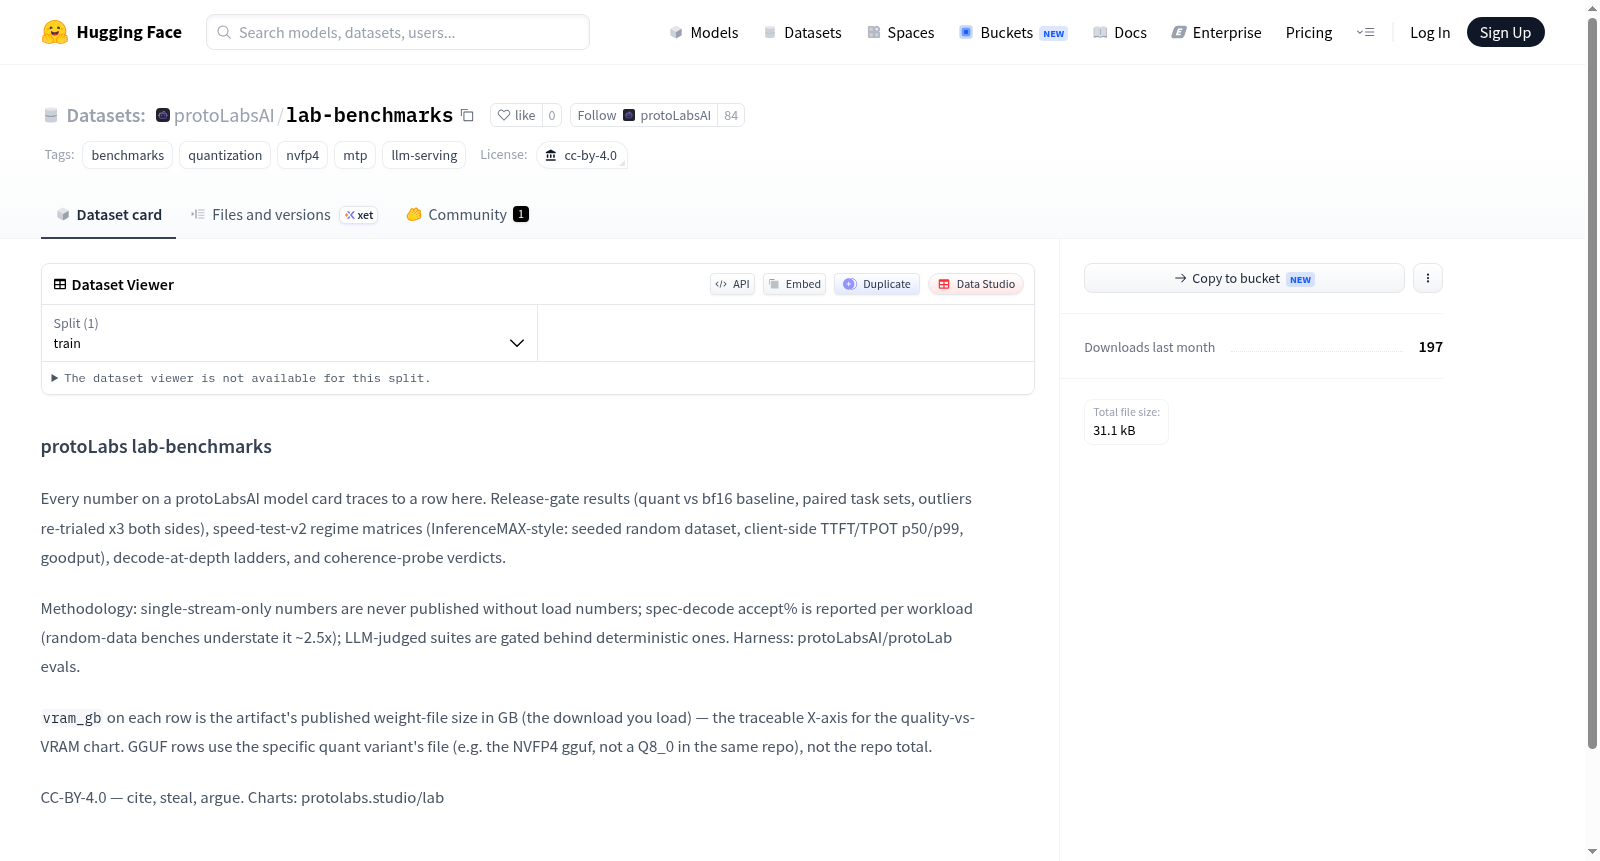Image resolution: width=1600 pixels, height=861 pixels.
Task: Go to Datasets in top navigation
Action: pyautogui.click(x=802, y=32)
